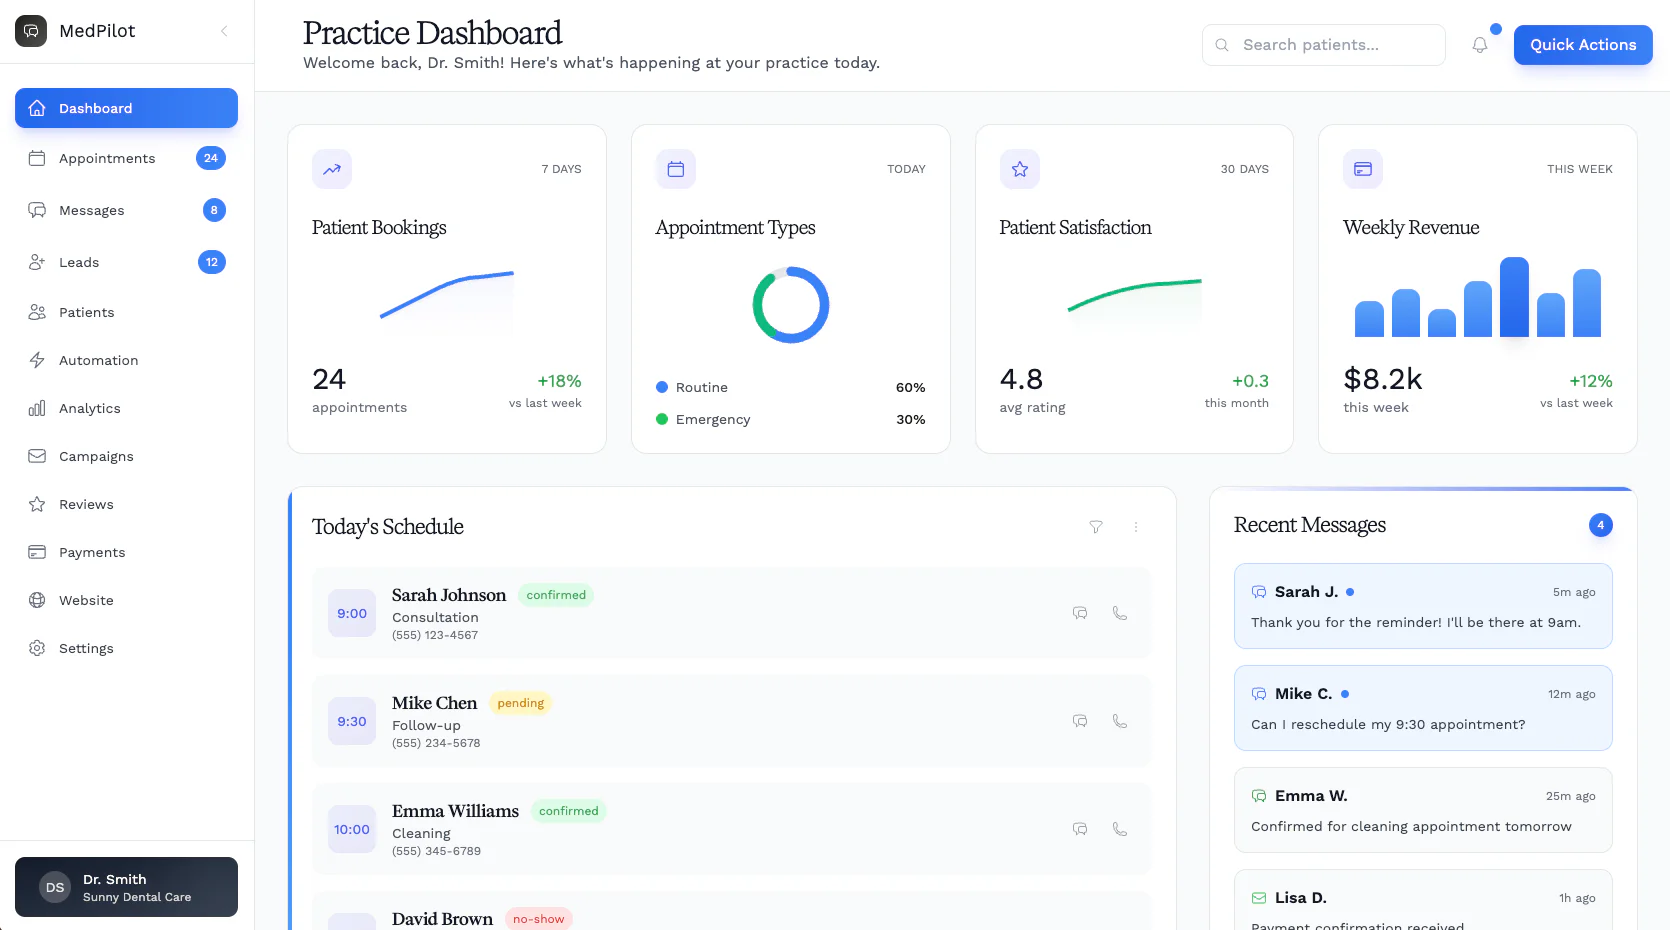Click the Patient Satisfaction star icon
Screen dimensions: 1670x930
(1019, 169)
